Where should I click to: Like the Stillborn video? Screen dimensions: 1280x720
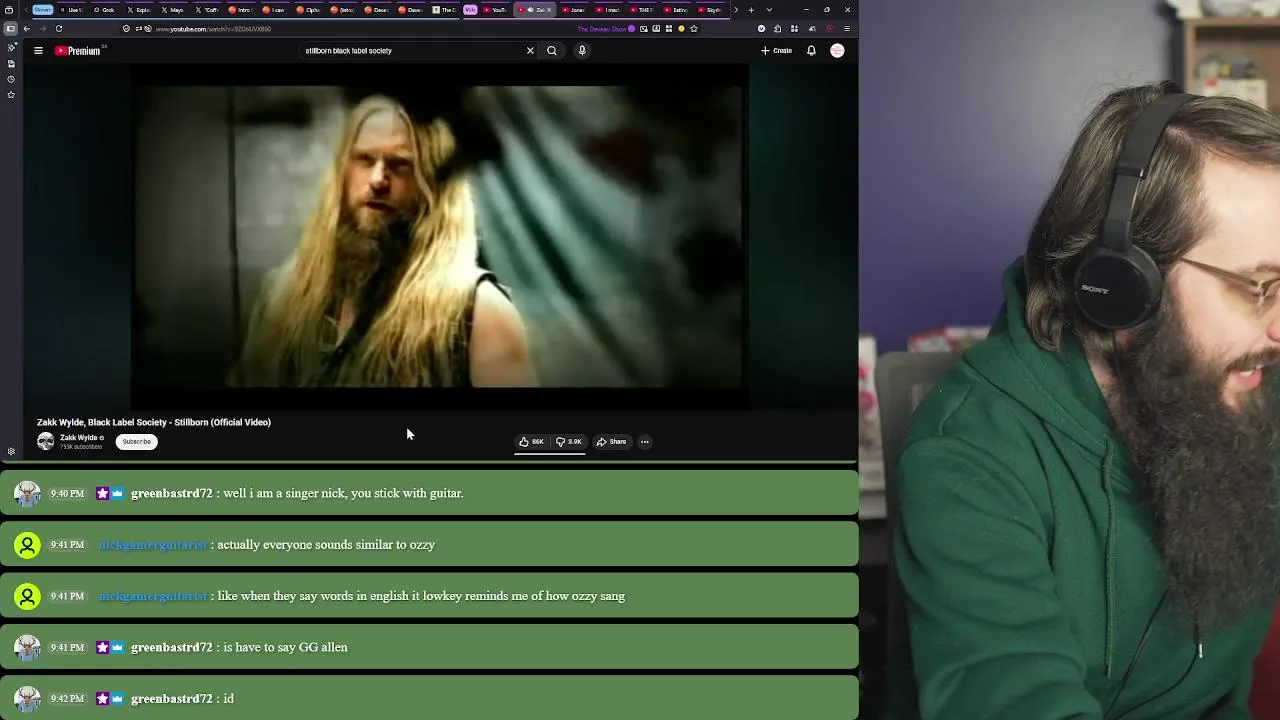pos(531,442)
